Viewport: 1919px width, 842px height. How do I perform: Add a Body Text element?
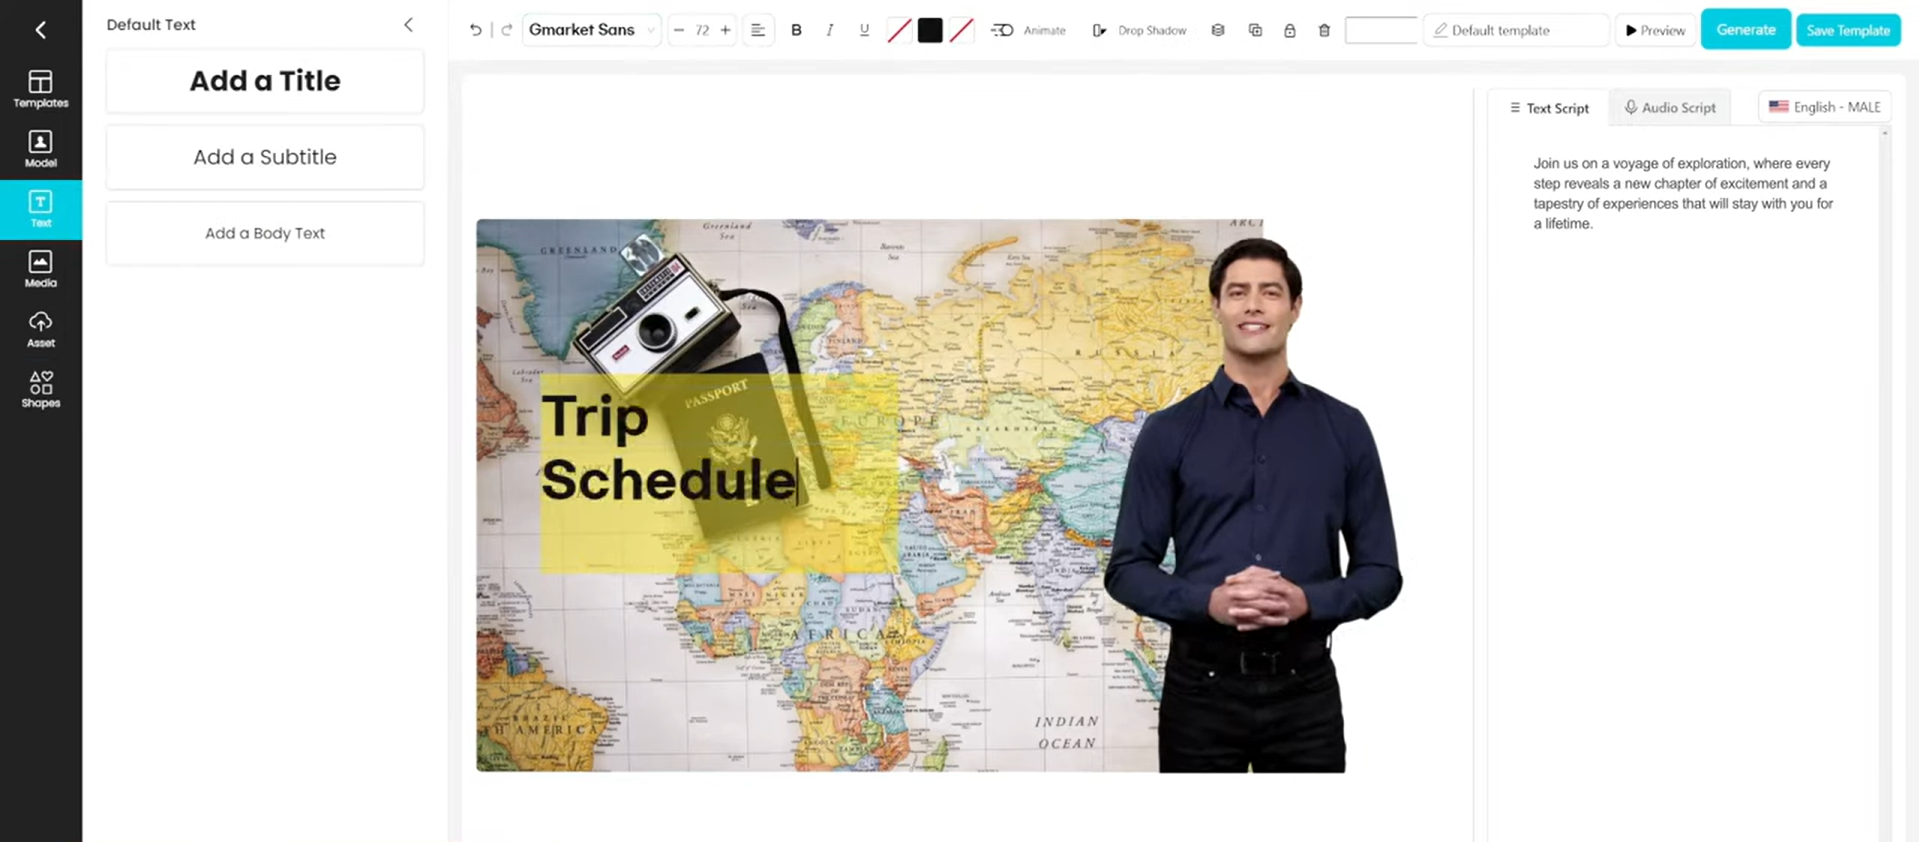click(265, 233)
